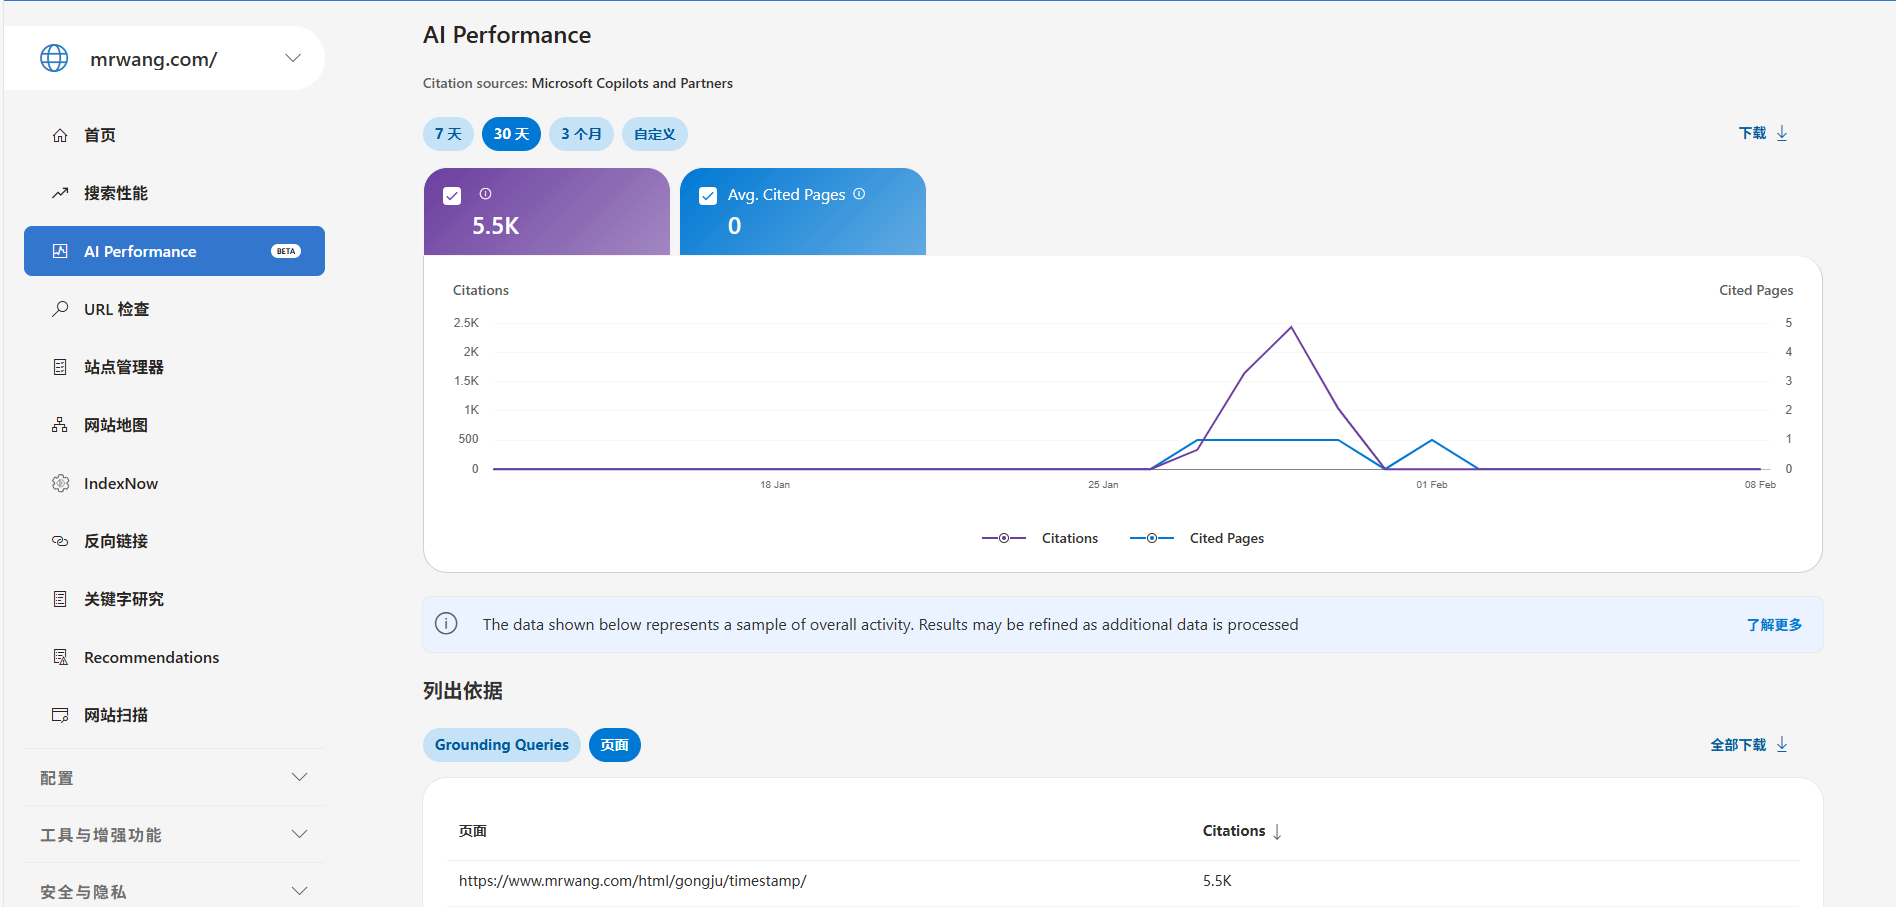The width and height of the screenshot is (1896, 907).
Task: Expand the 工具与增强功能 section
Action: [299, 834]
